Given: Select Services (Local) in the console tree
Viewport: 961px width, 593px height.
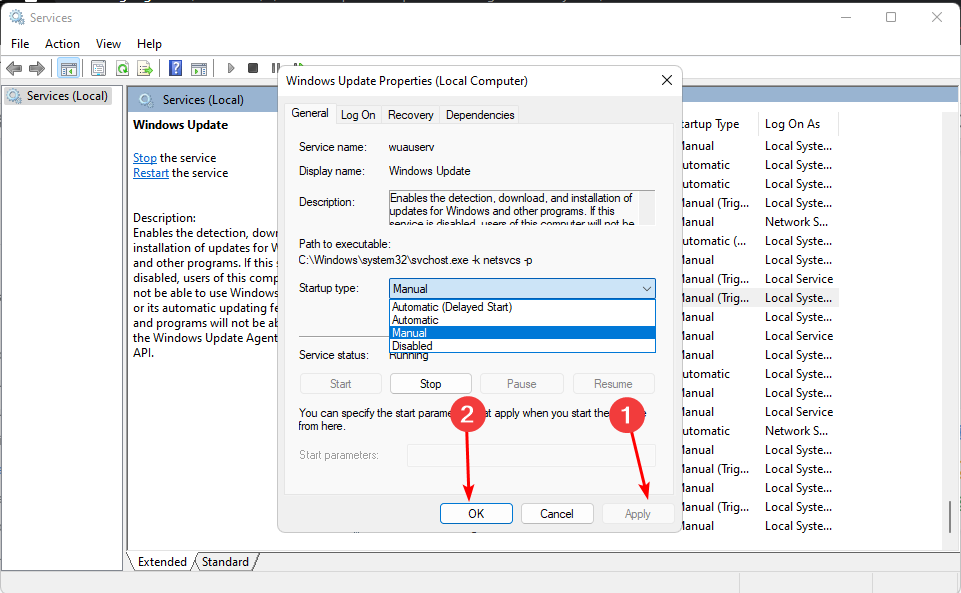Looking at the screenshot, I should [x=66, y=96].
